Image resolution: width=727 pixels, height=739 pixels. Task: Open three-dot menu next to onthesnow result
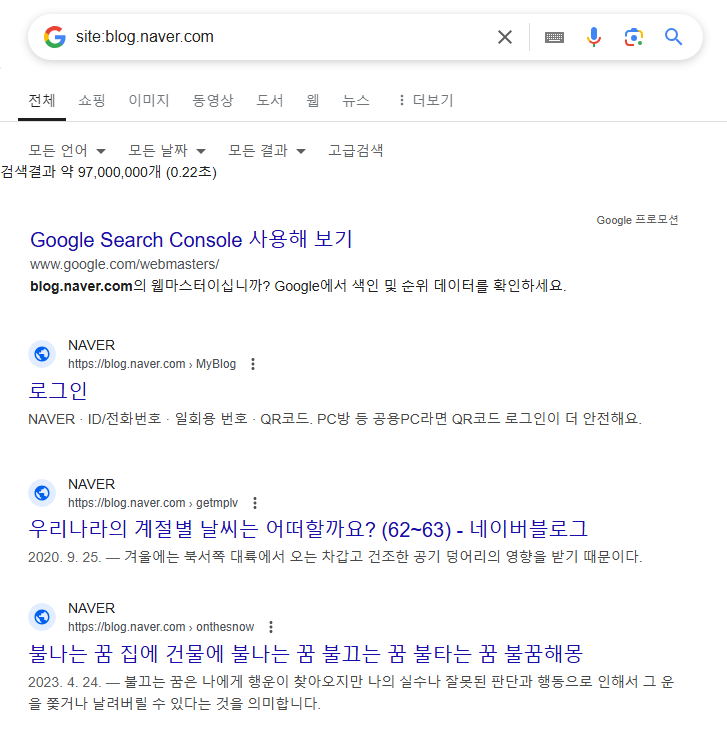click(271, 627)
